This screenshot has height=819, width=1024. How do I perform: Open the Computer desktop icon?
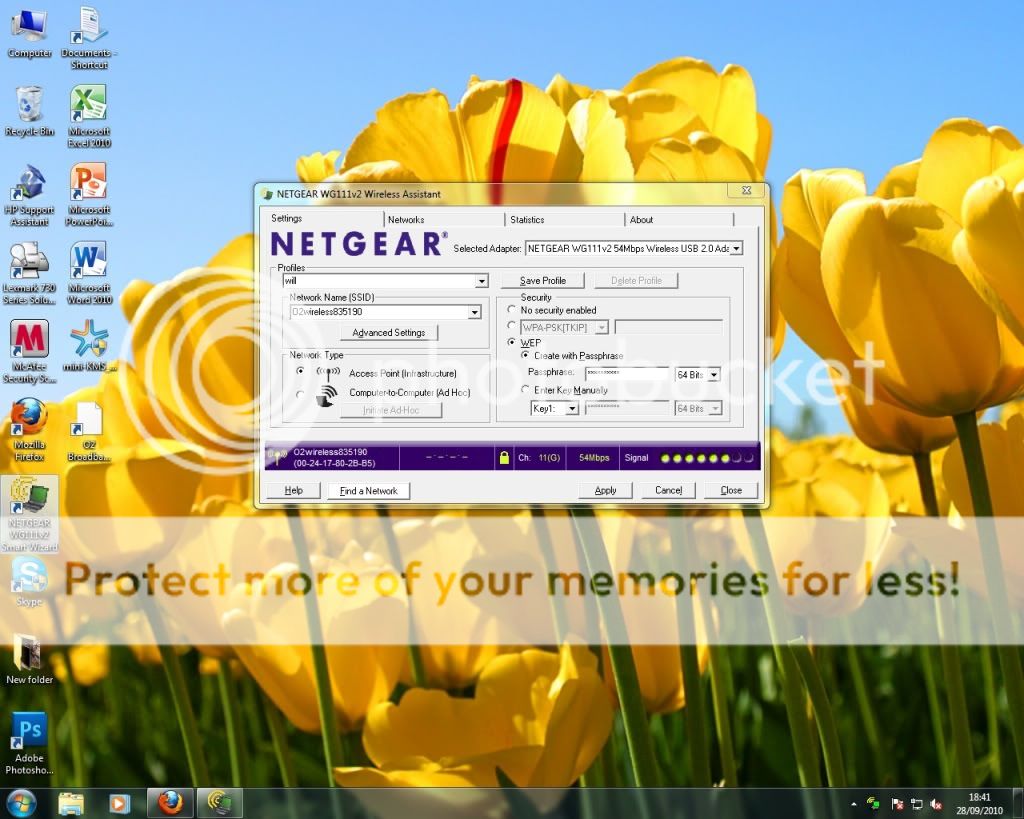(x=29, y=33)
